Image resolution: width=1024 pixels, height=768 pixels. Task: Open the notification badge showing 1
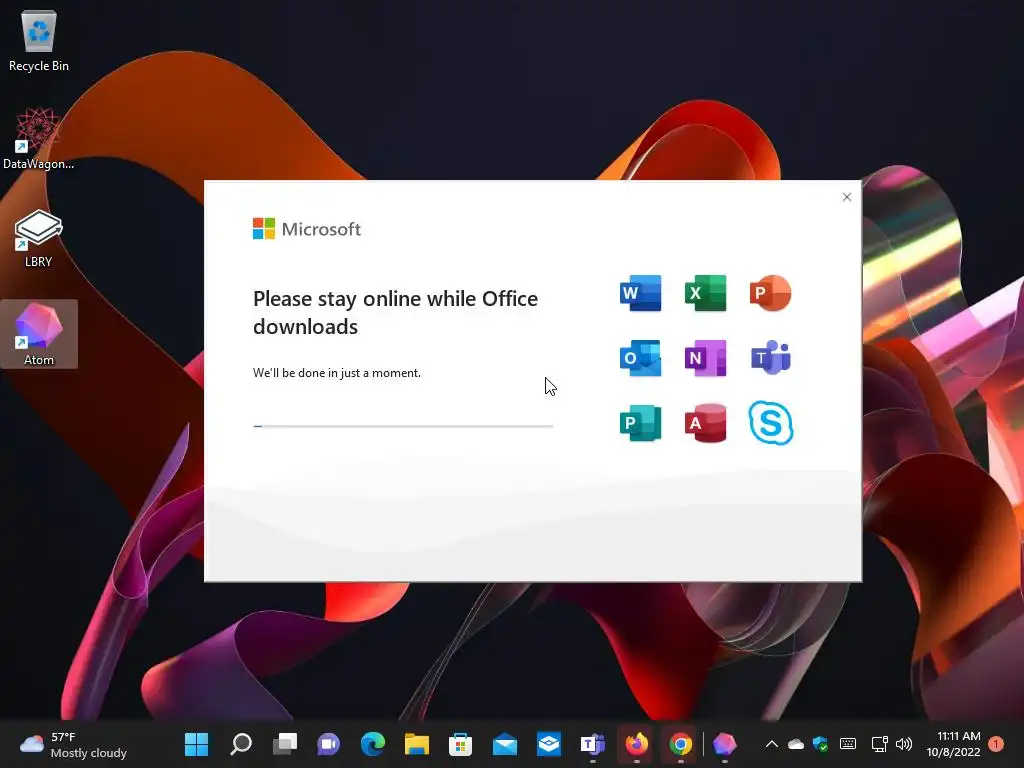point(996,744)
